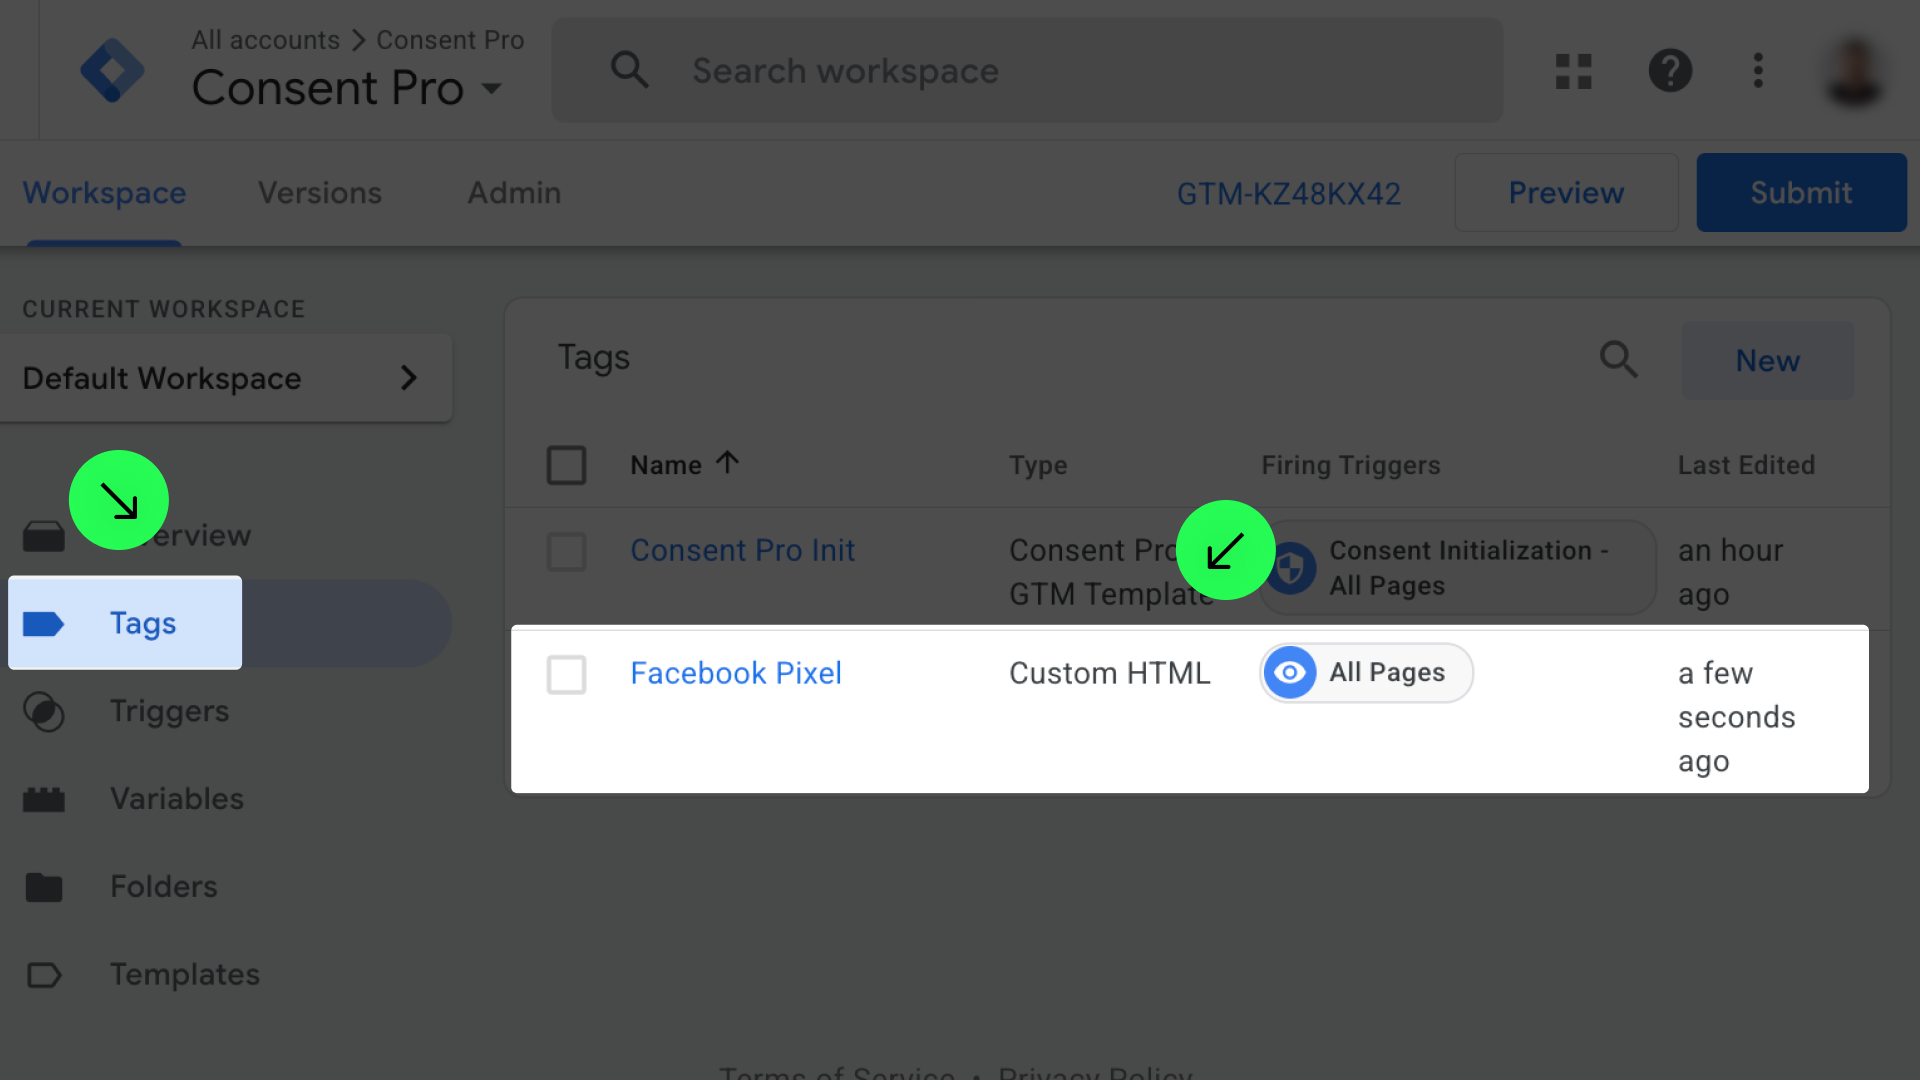This screenshot has height=1080, width=1920.
Task: Click the Overview briefcase icon in sidebar
Action: pos(43,537)
